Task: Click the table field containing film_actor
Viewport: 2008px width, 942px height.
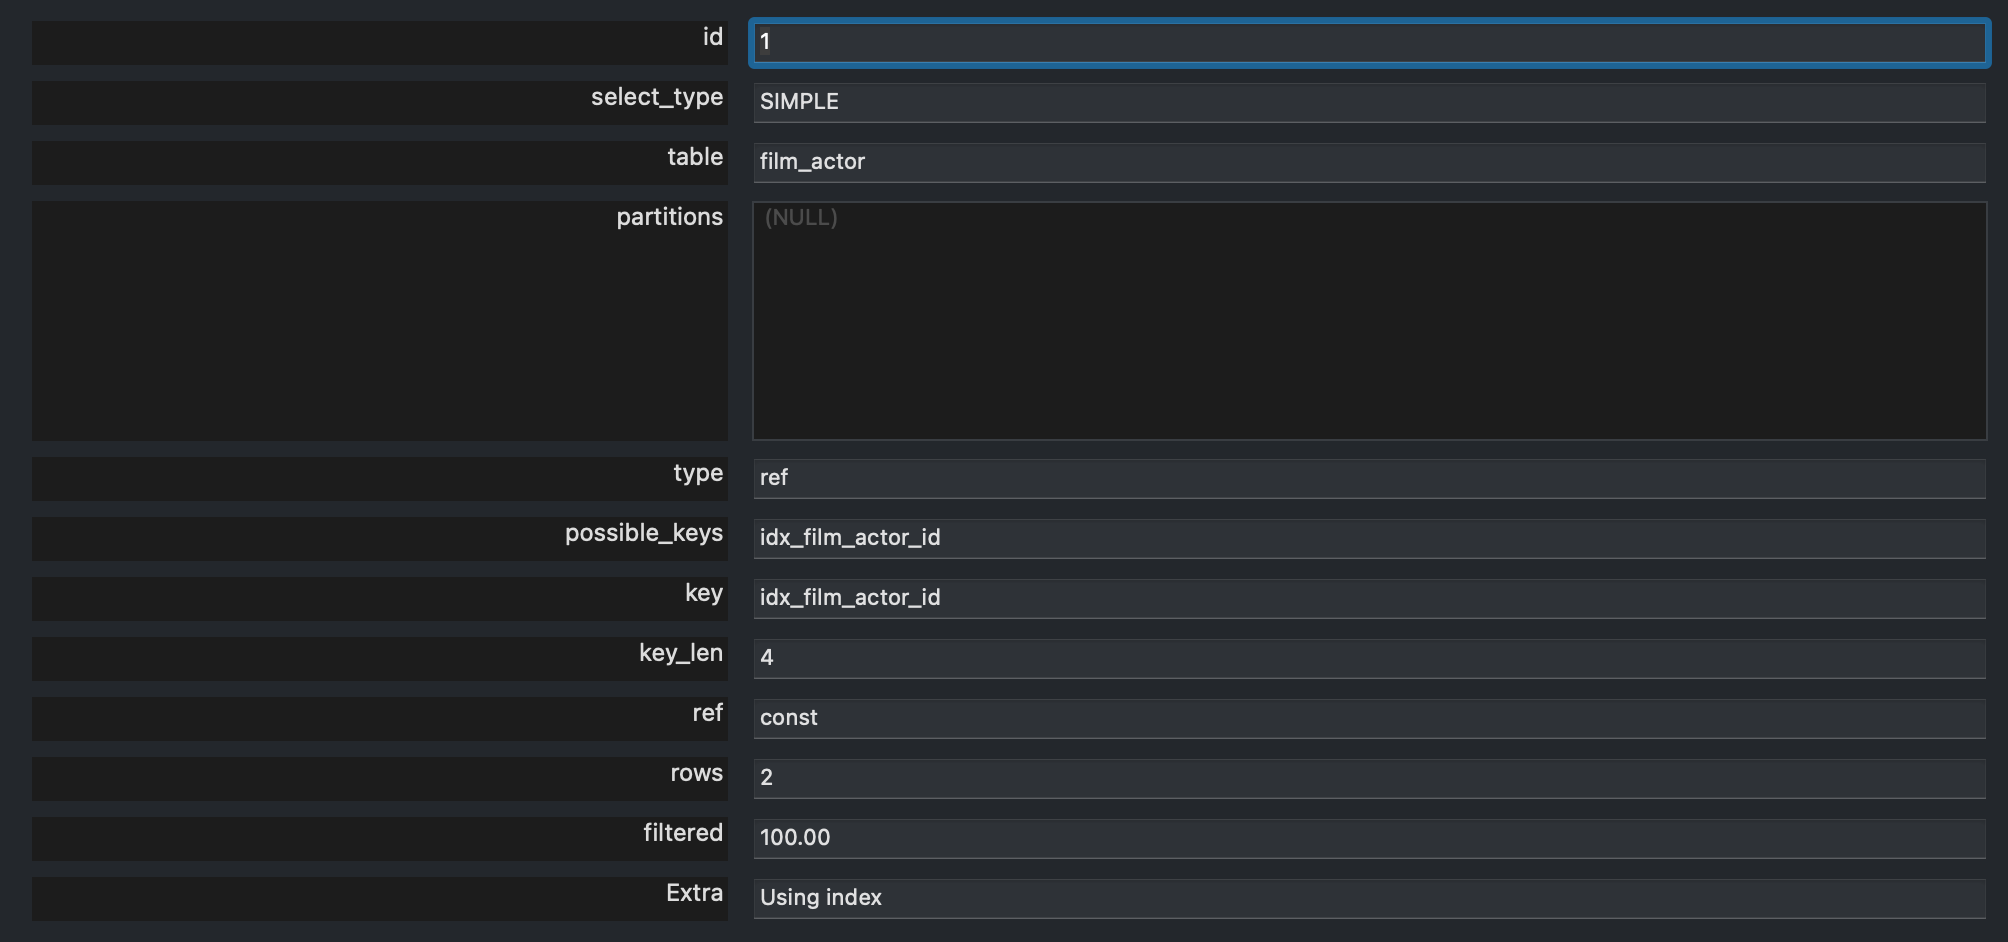Action: pyautogui.click(x=1368, y=162)
